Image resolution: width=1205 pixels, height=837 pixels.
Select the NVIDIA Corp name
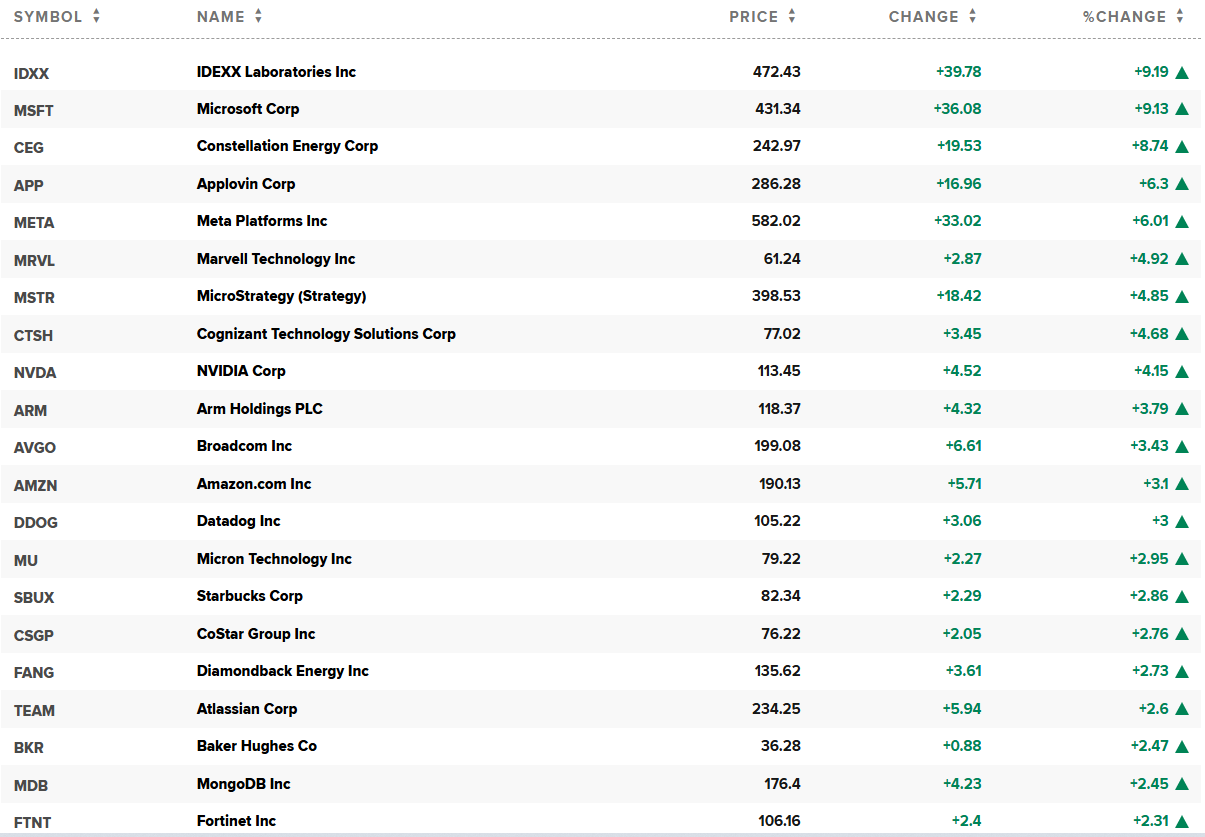coord(241,371)
